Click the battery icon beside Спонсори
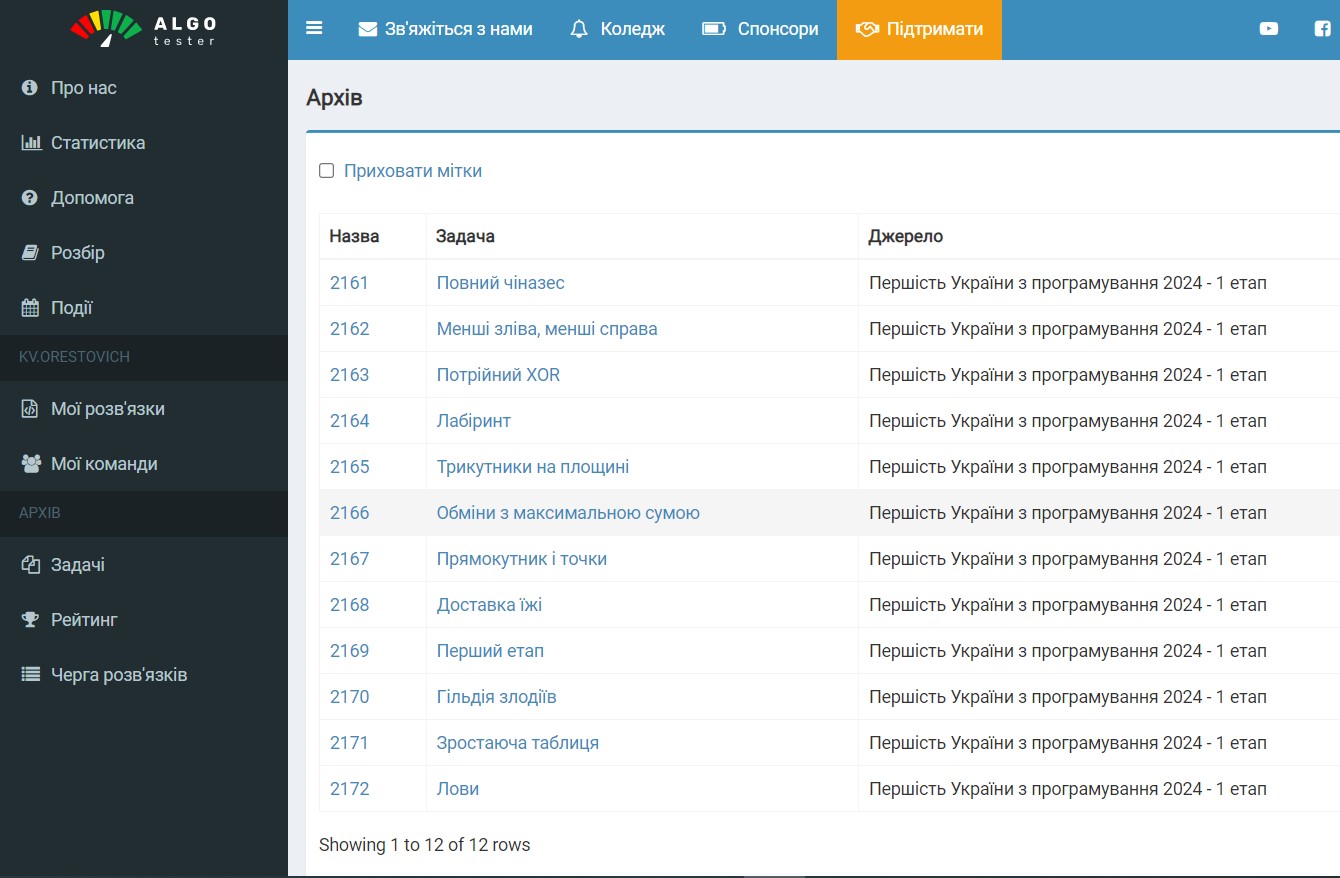 (x=714, y=29)
